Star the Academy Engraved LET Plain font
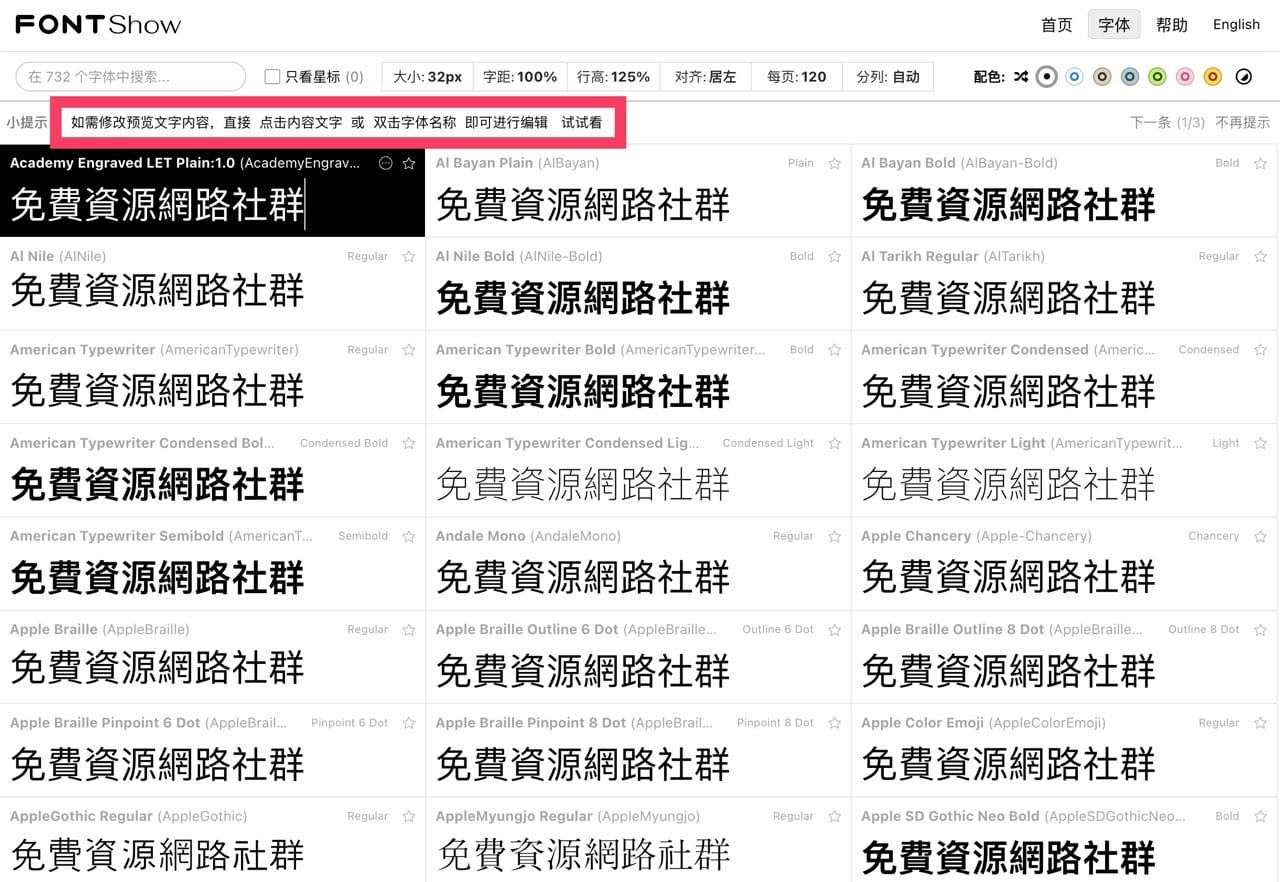Viewport: 1280px width, 882px height. (x=409, y=163)
